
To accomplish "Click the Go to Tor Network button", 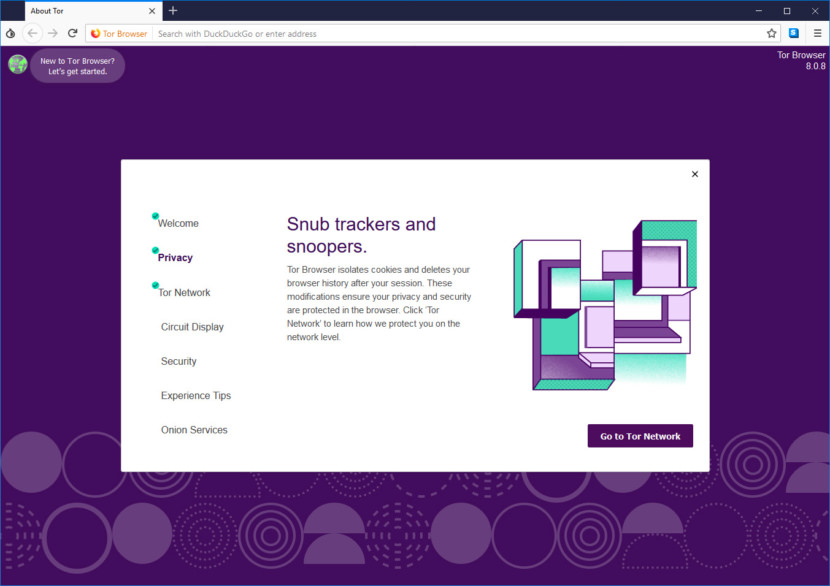I will [x=640, y=436].
